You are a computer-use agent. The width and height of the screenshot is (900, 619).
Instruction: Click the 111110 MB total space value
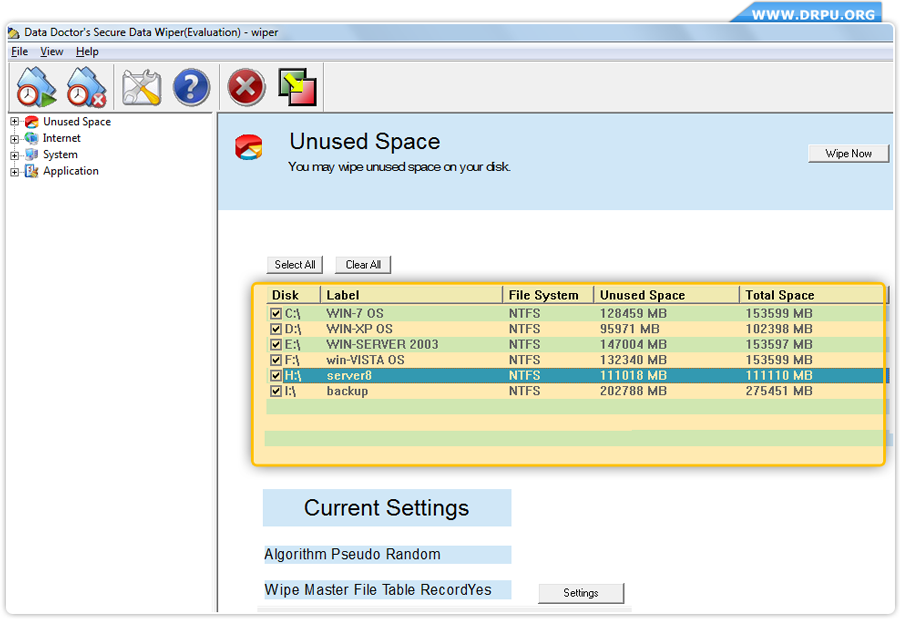(779, 376)
